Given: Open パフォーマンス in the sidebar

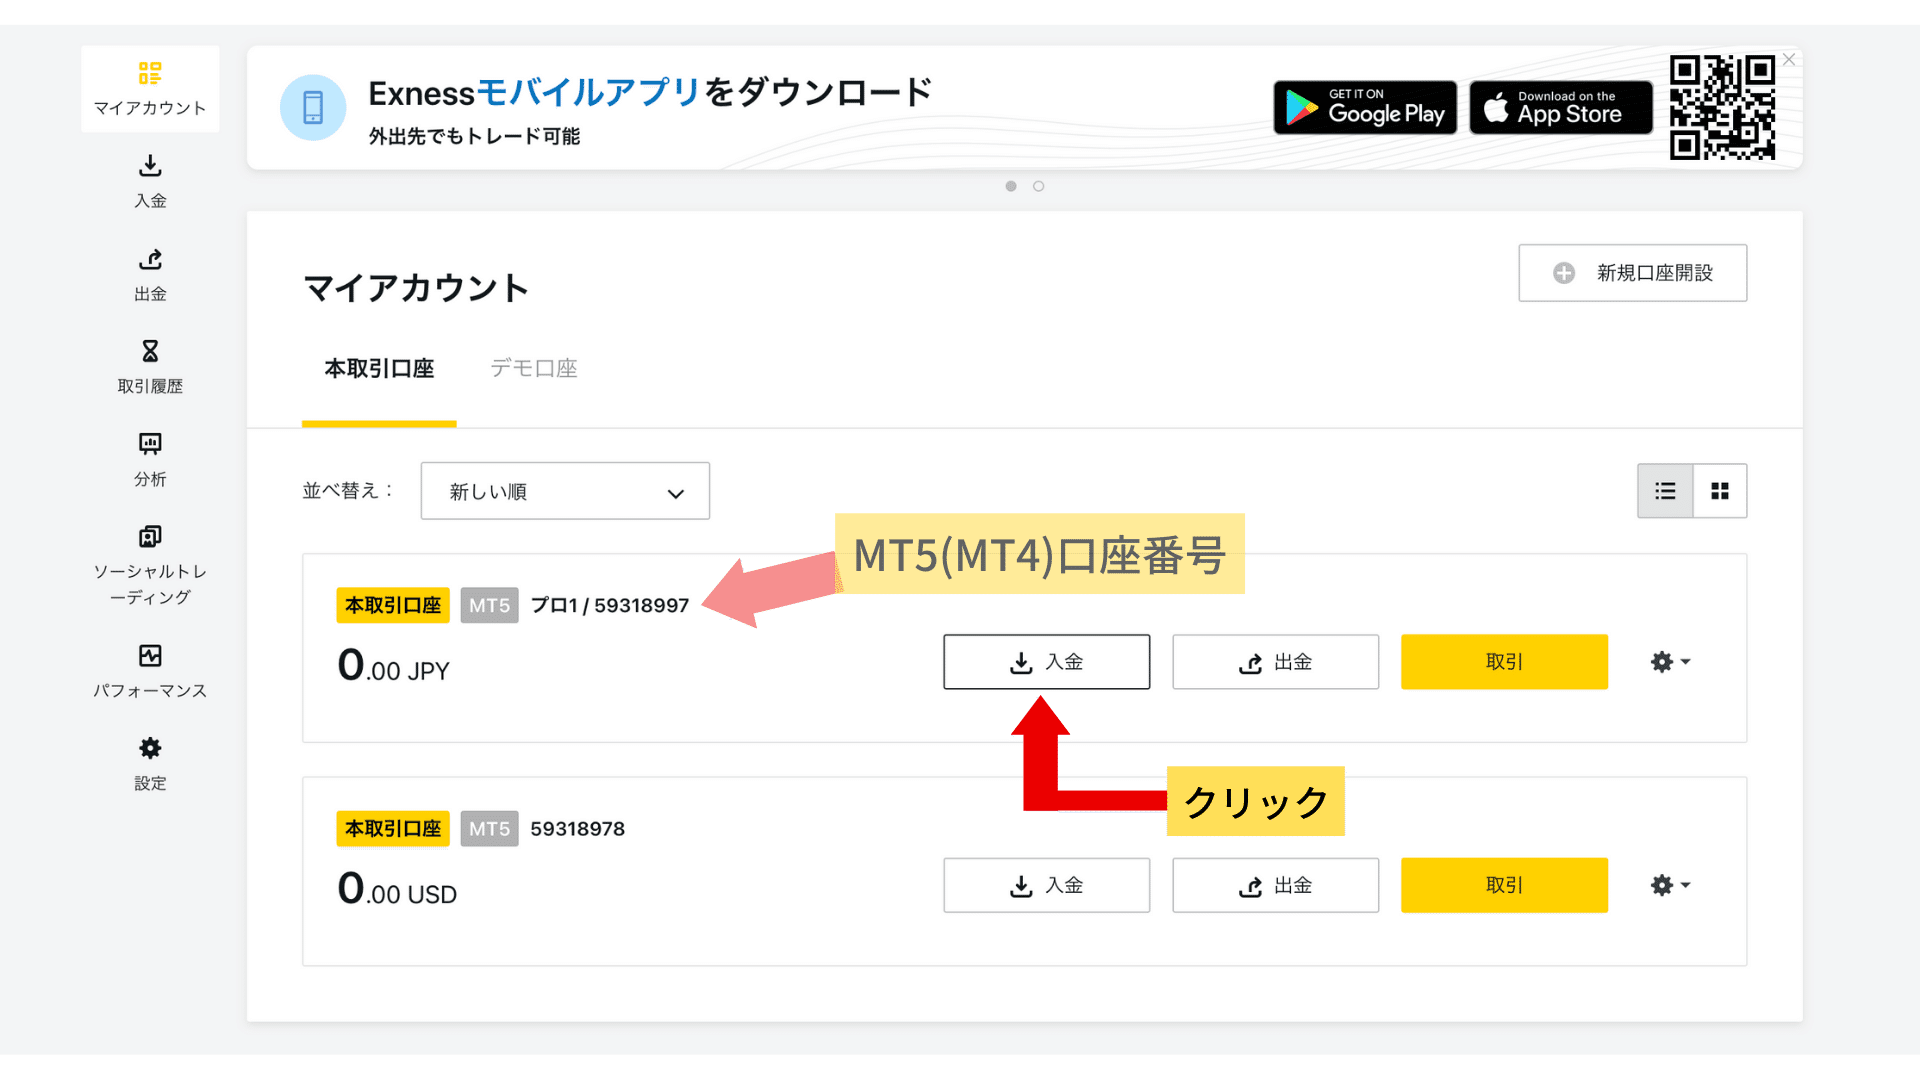Looking at the screenshot, I should pyautogui.click(x=150, y=672).
